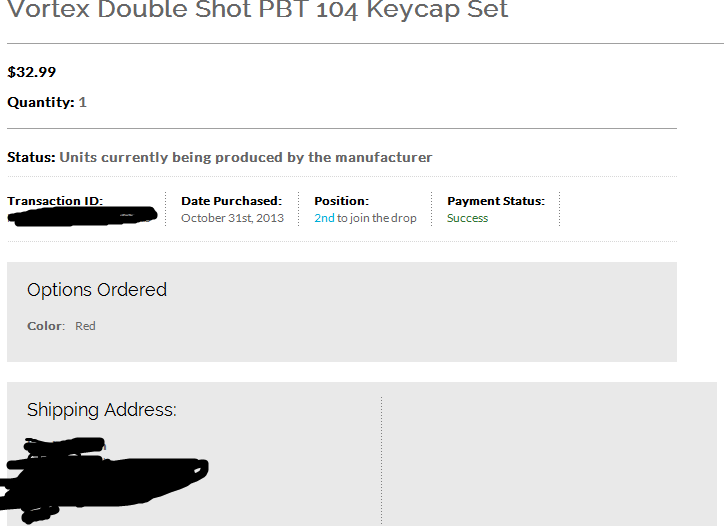The width and height of the screenshot is (724, 526).
Task: Click the Options Ordered heading
Action: click(x=97, y=290)
